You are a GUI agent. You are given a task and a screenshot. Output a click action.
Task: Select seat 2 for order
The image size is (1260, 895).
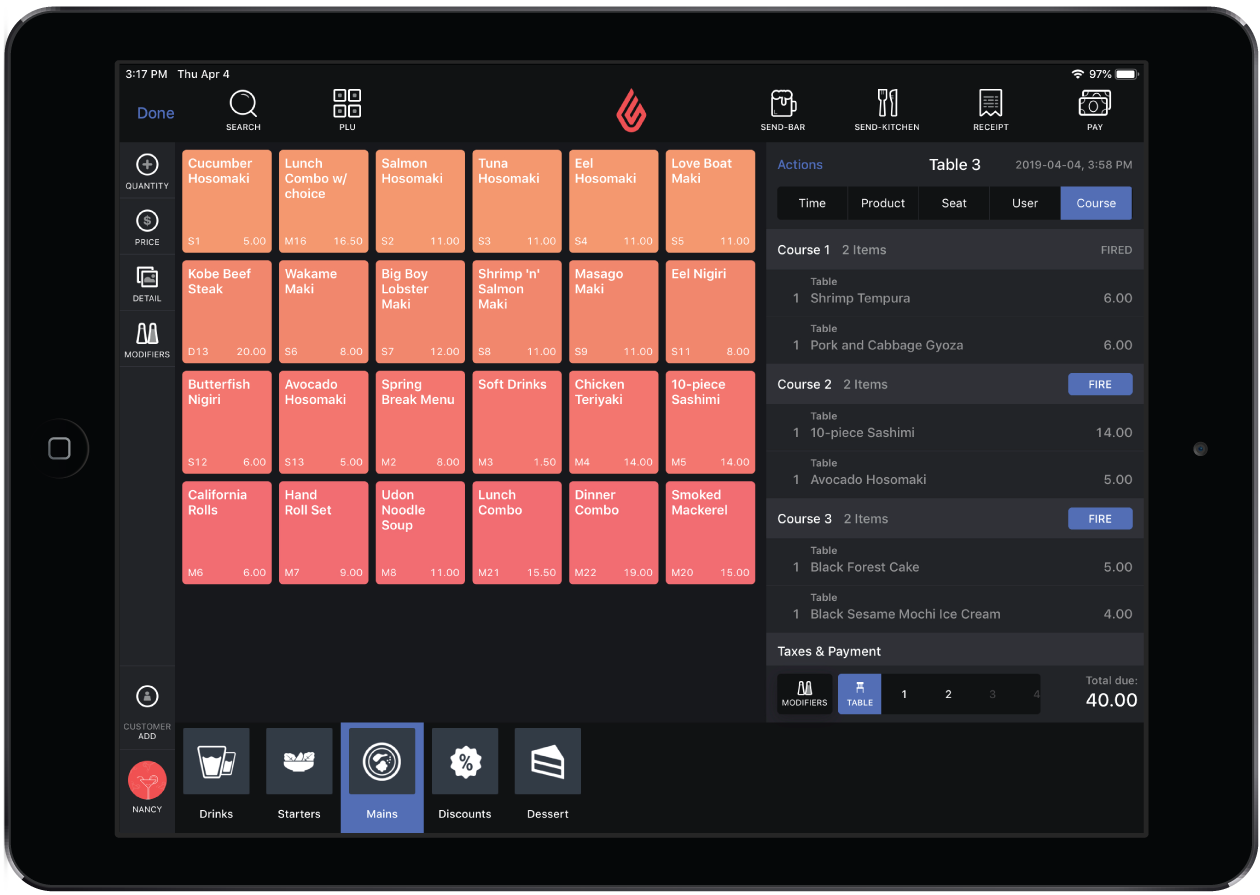(x=948, y=694)
